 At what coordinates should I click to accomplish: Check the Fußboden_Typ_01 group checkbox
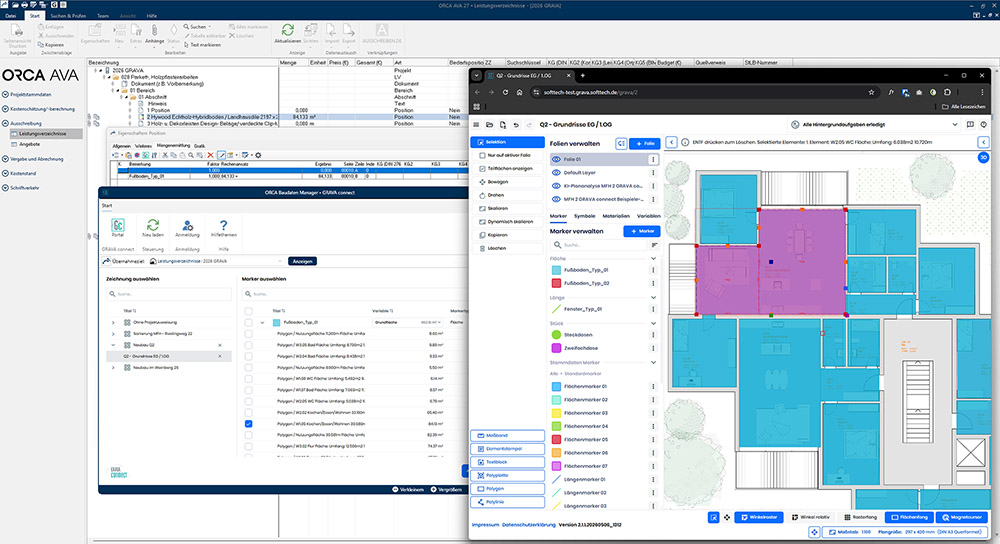pos(249,323)
